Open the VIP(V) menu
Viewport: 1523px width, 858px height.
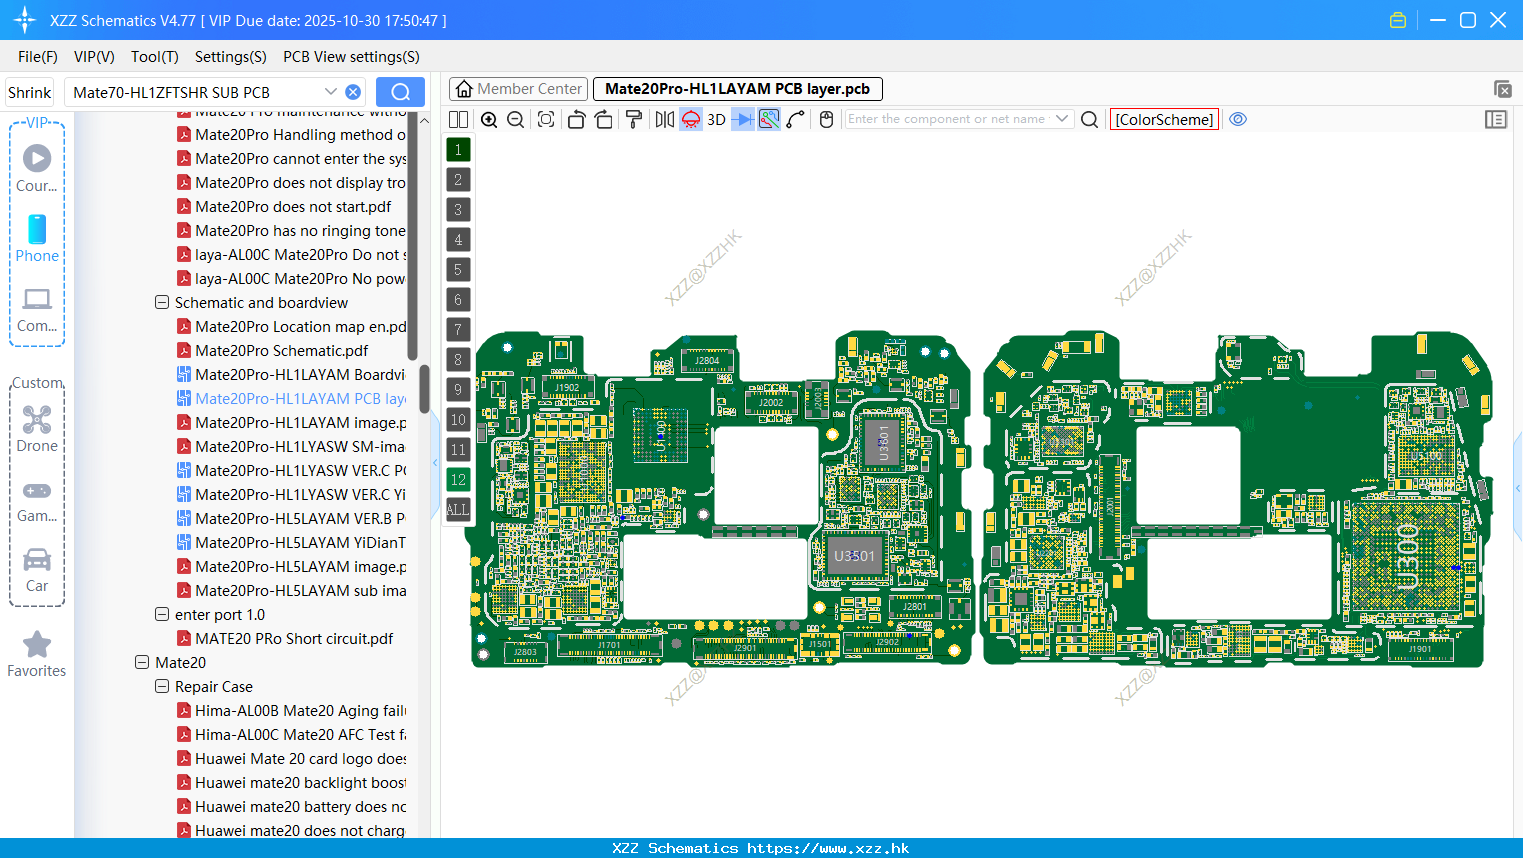click(x=94, y=57)
